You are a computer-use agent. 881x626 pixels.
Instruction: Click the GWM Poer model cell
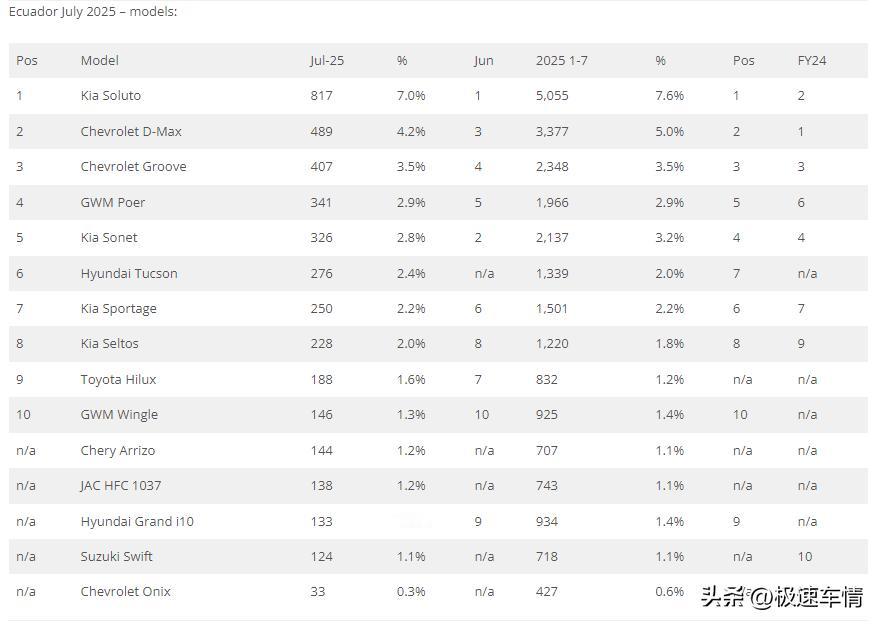point(112,202)
